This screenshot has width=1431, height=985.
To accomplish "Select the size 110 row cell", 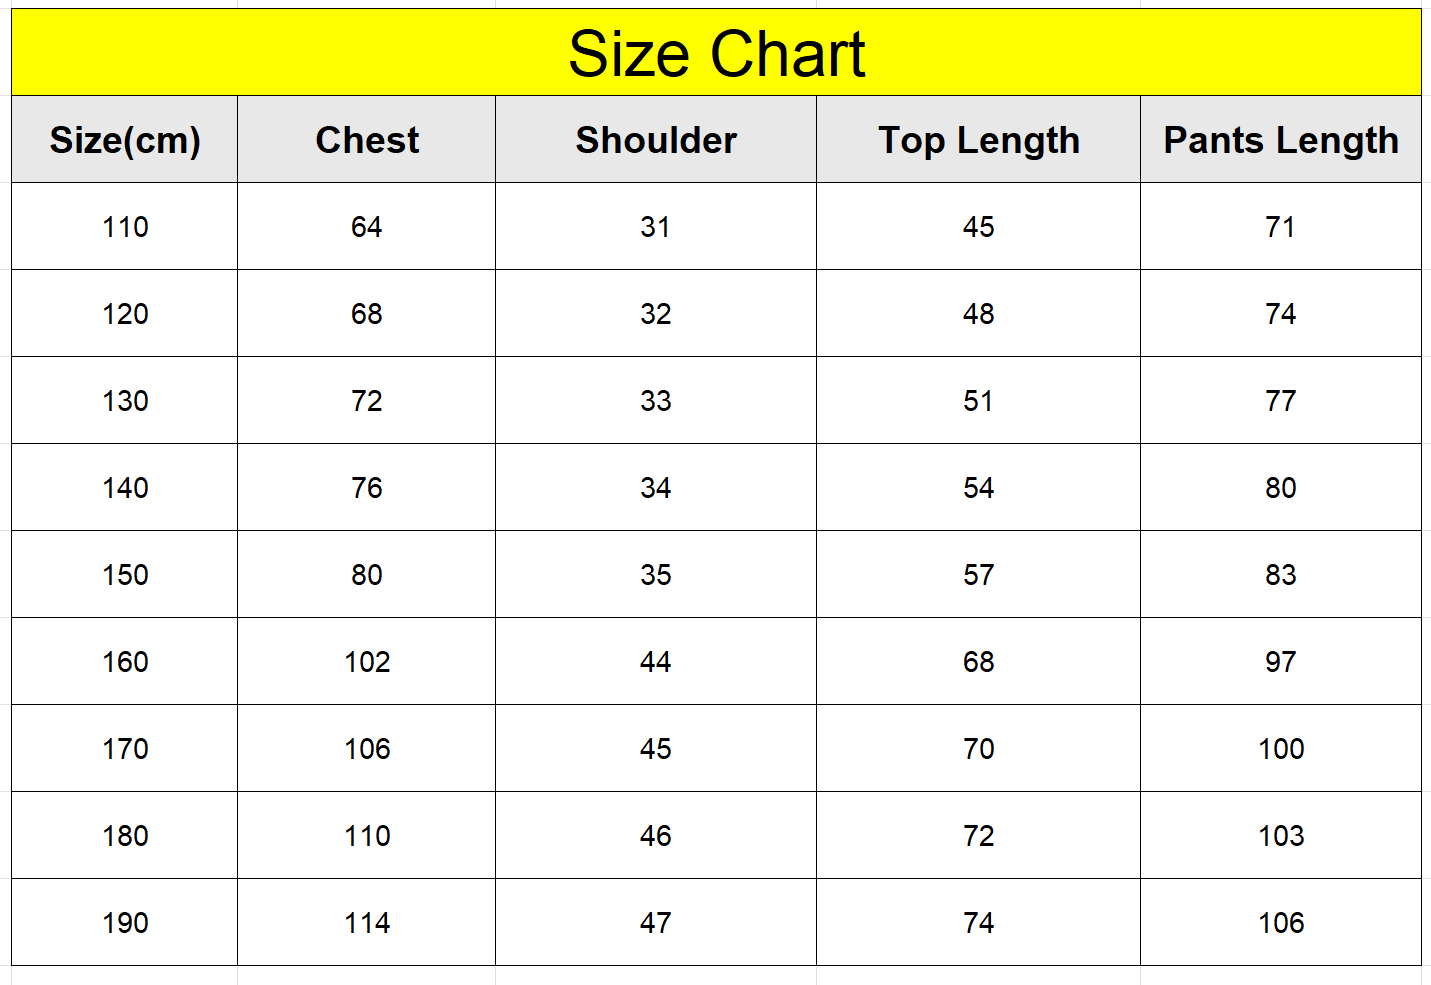I will pyautogui.click(x=125, y=227).
